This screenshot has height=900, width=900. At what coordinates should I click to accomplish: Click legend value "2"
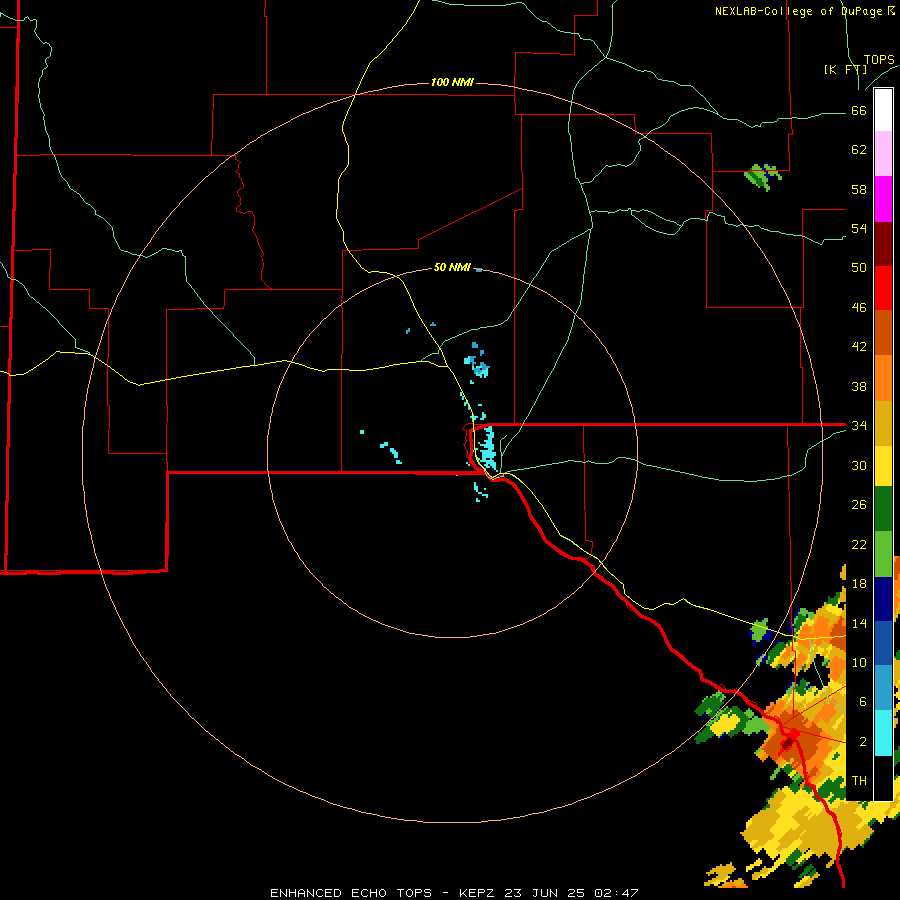[863, 742]
